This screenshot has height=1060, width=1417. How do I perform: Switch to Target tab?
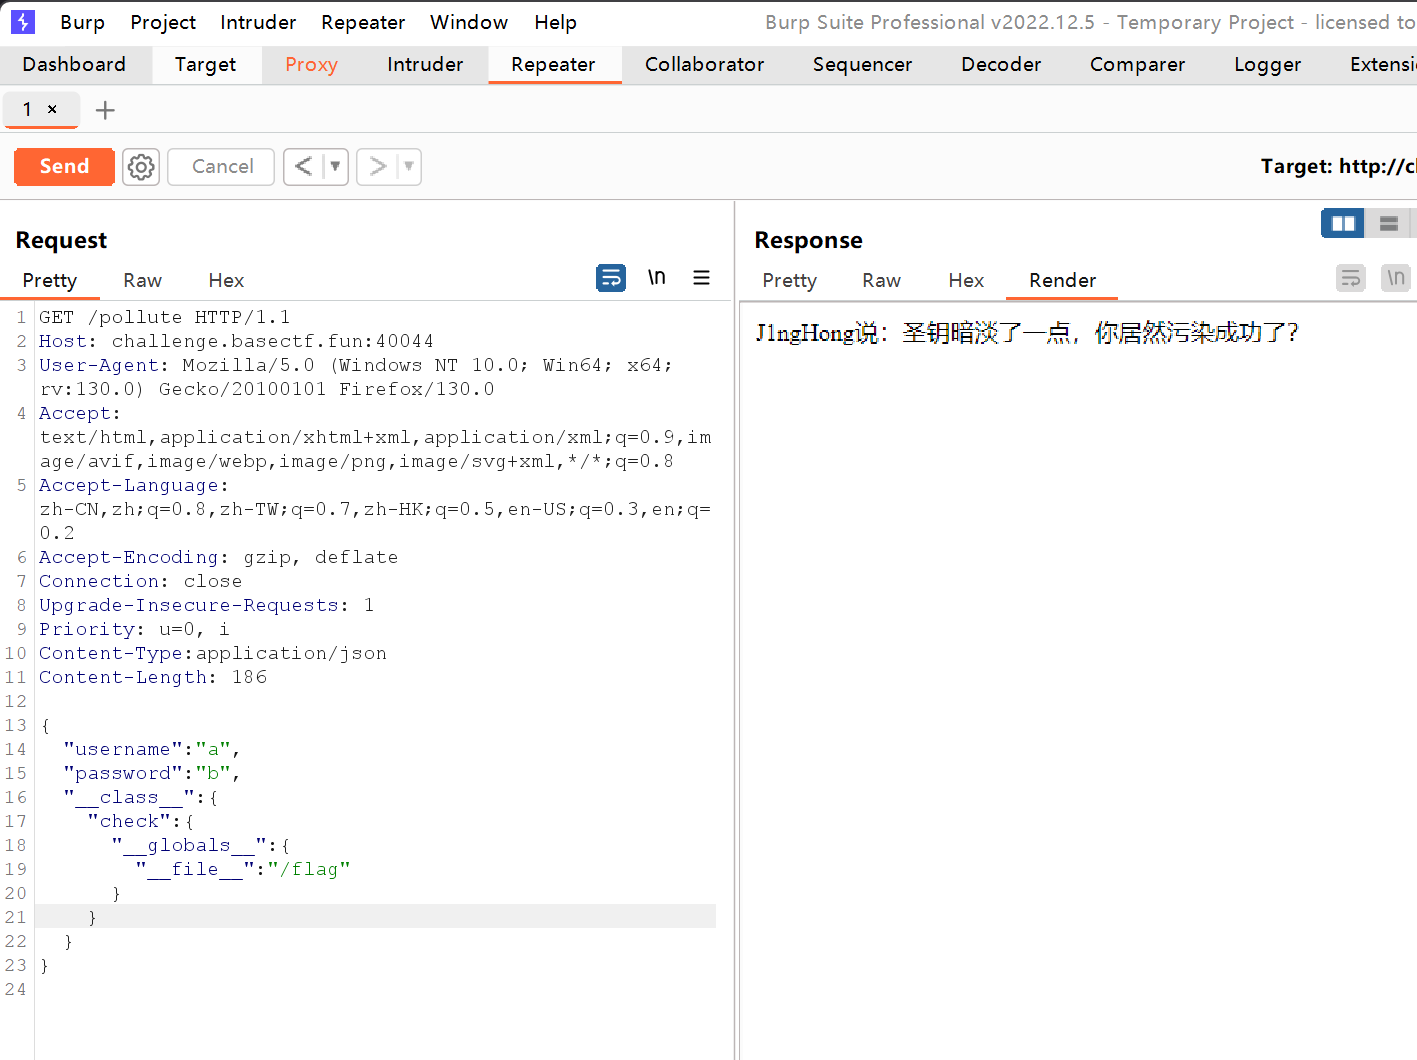click(x=205, y=65)
